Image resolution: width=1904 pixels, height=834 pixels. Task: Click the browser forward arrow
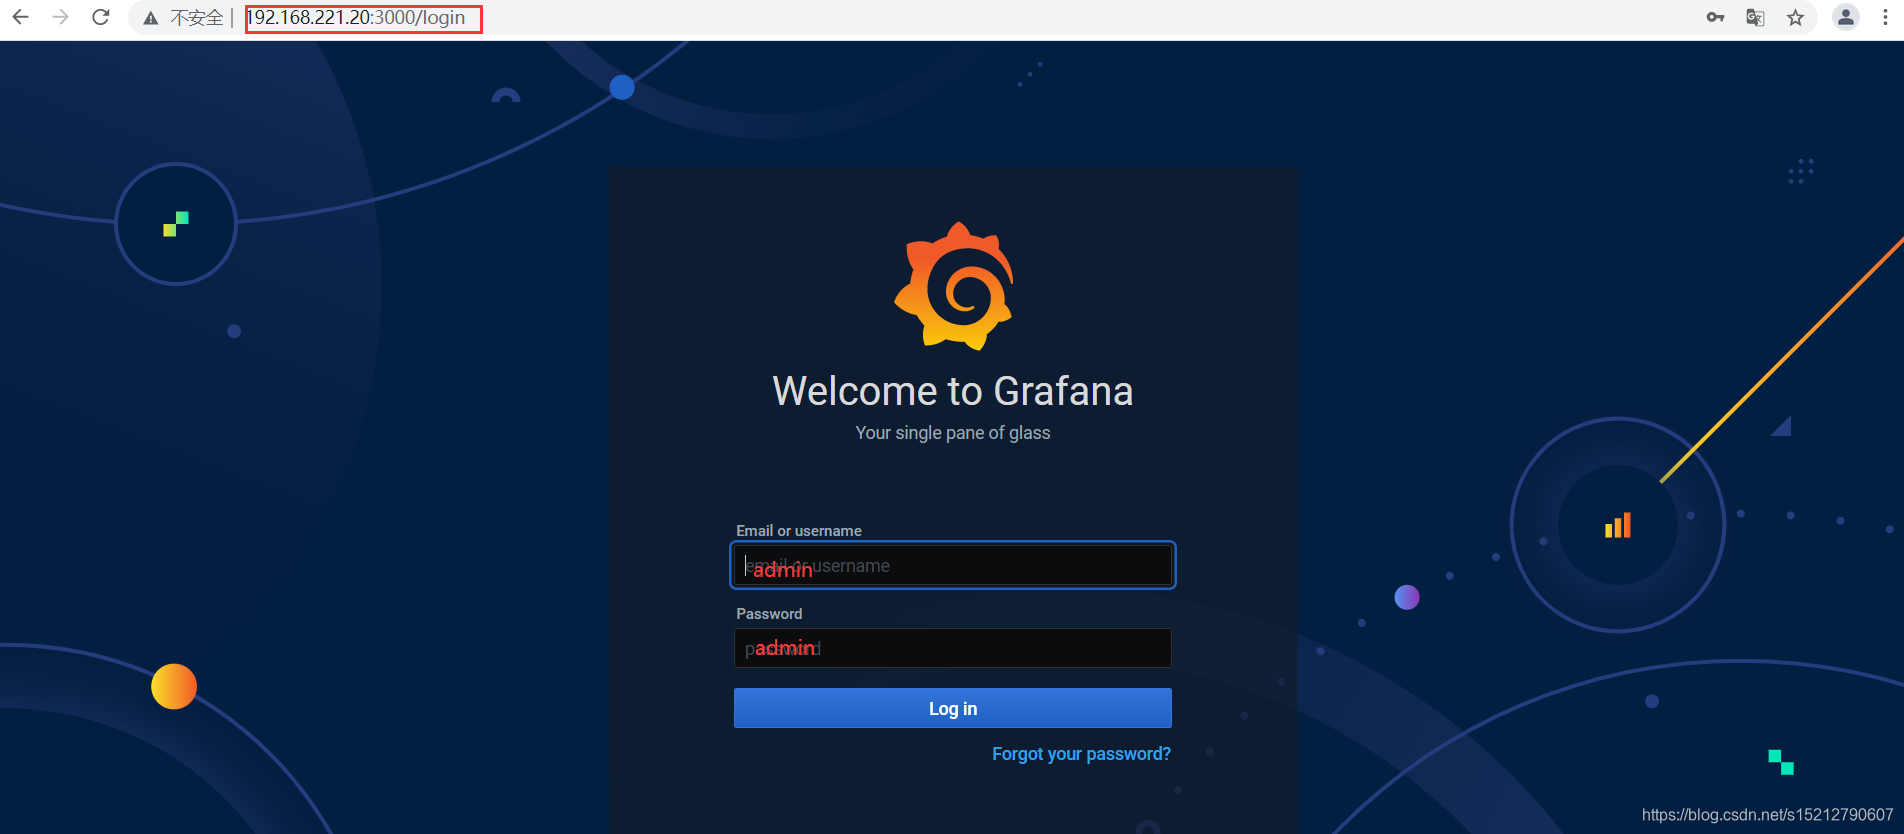(60, 17)
